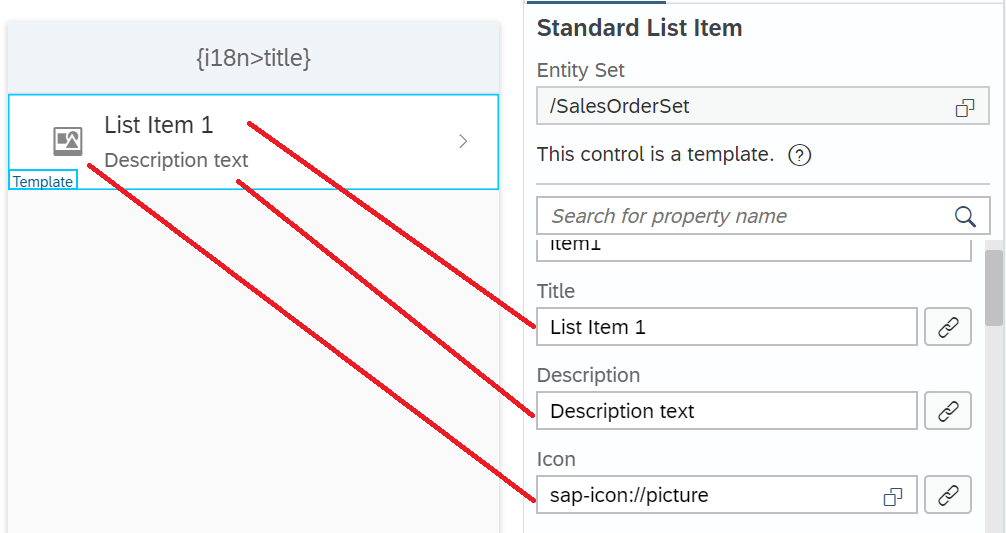Click the template help question mark icon
The width and height of the screenshot is (1006, 533).
point(799,155)
